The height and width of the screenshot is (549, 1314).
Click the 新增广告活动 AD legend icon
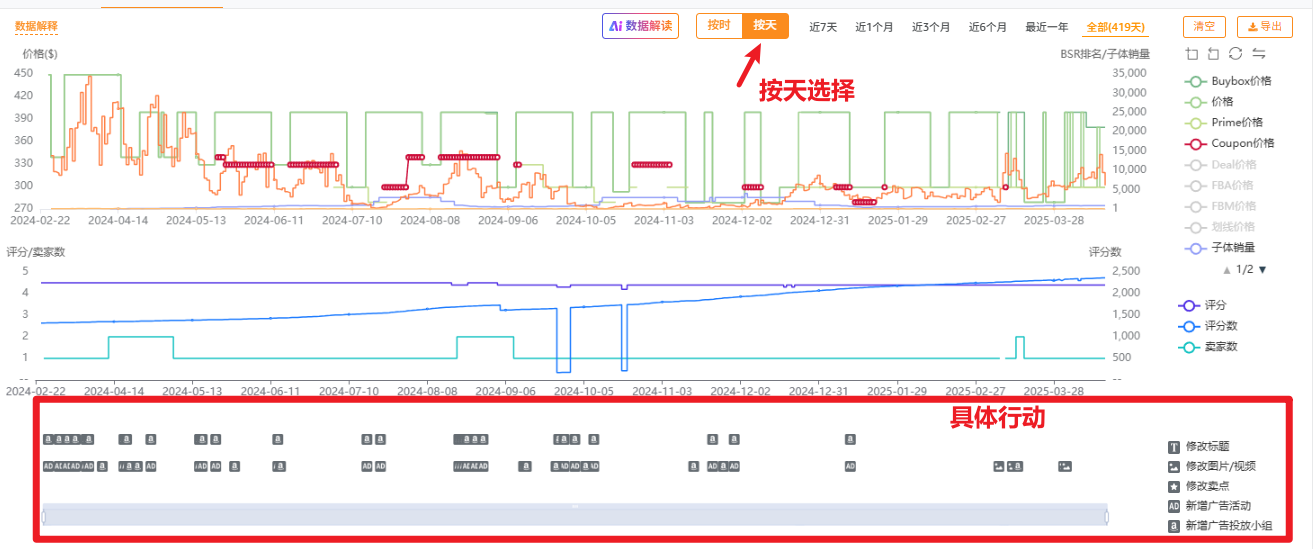click(x=1174, y=506)
